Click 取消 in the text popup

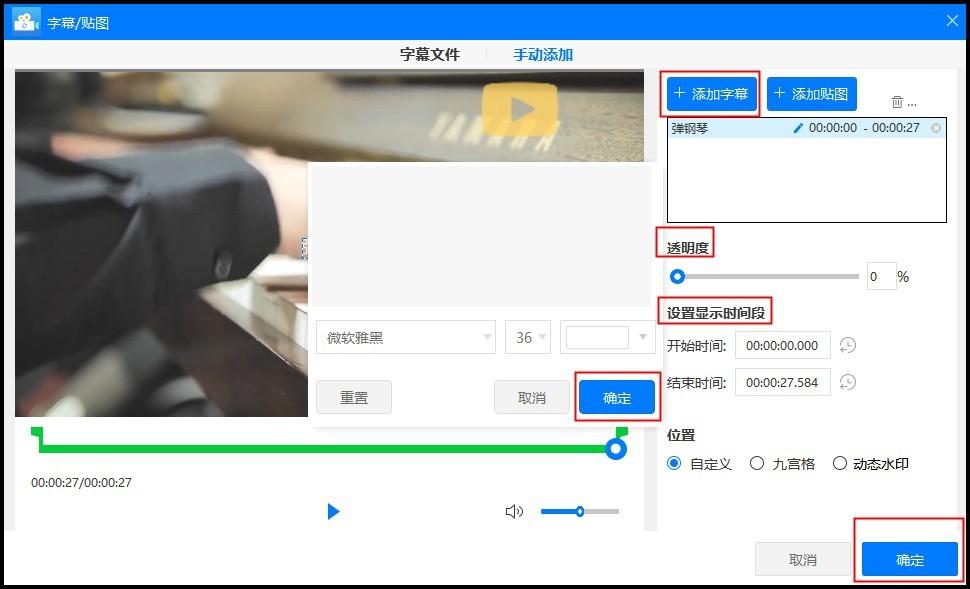(x=532, y=397)
